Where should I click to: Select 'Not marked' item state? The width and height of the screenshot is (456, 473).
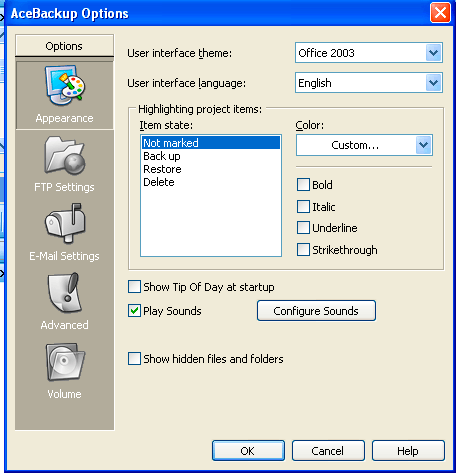(211, 143)
